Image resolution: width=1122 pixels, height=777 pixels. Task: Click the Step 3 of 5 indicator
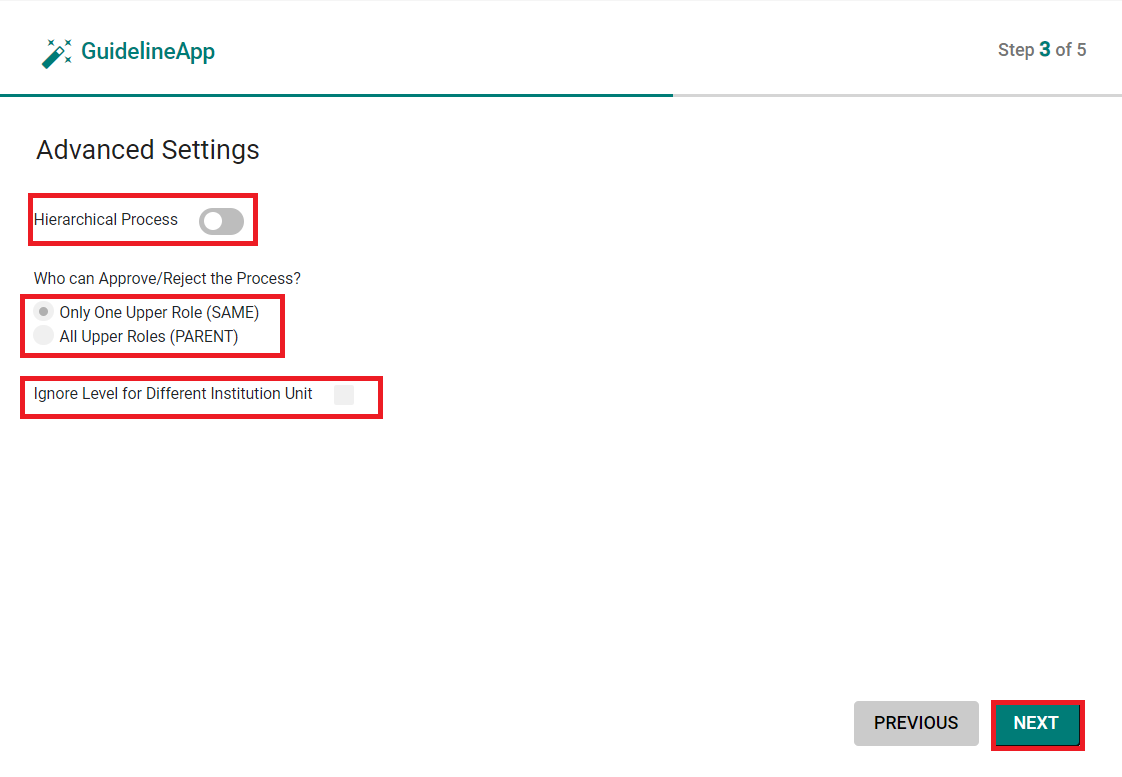click(1042, 49)
